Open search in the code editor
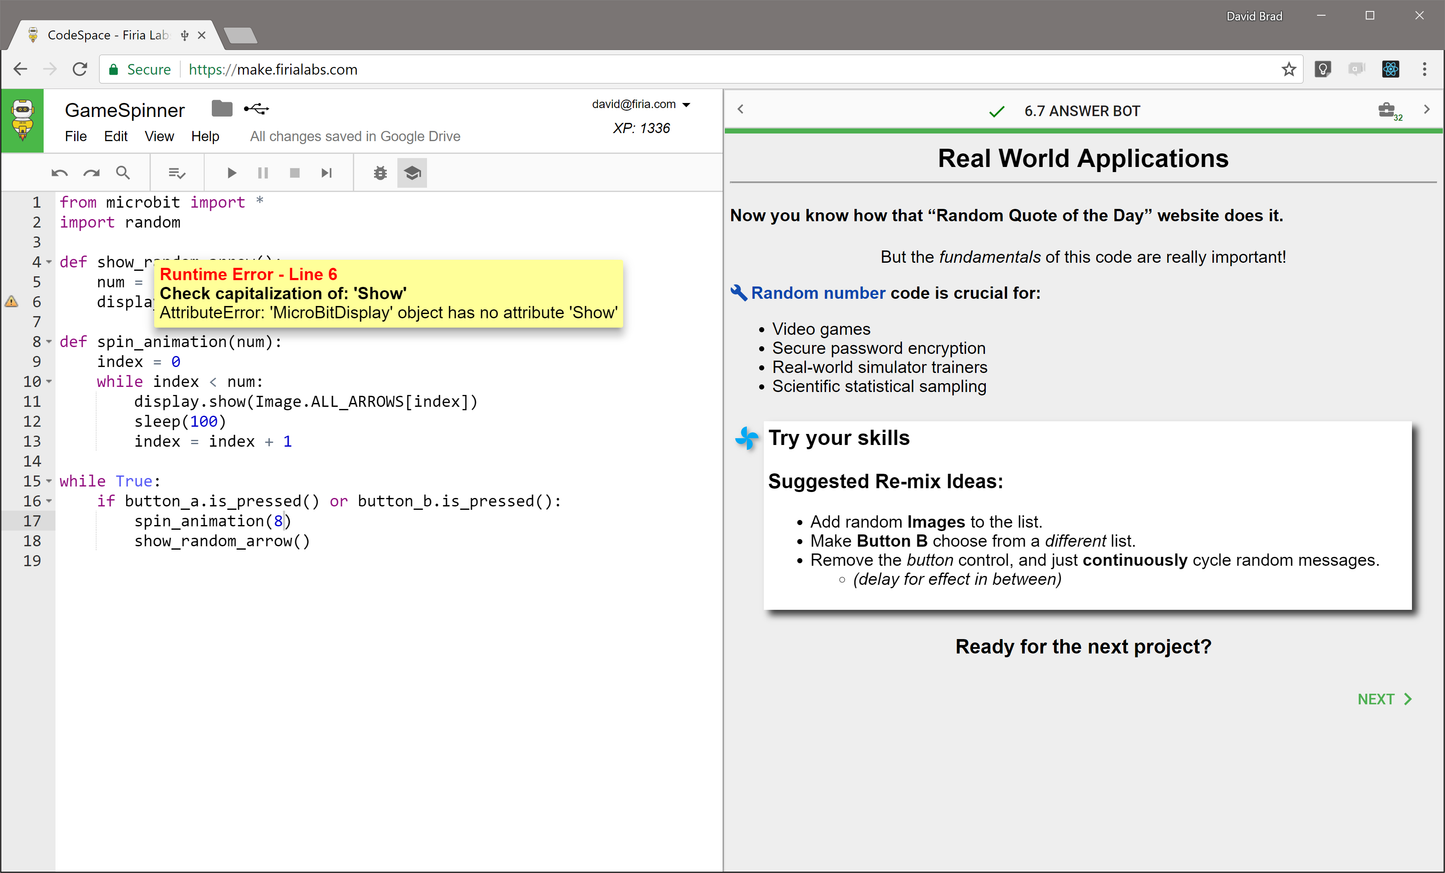 [123, 172]
